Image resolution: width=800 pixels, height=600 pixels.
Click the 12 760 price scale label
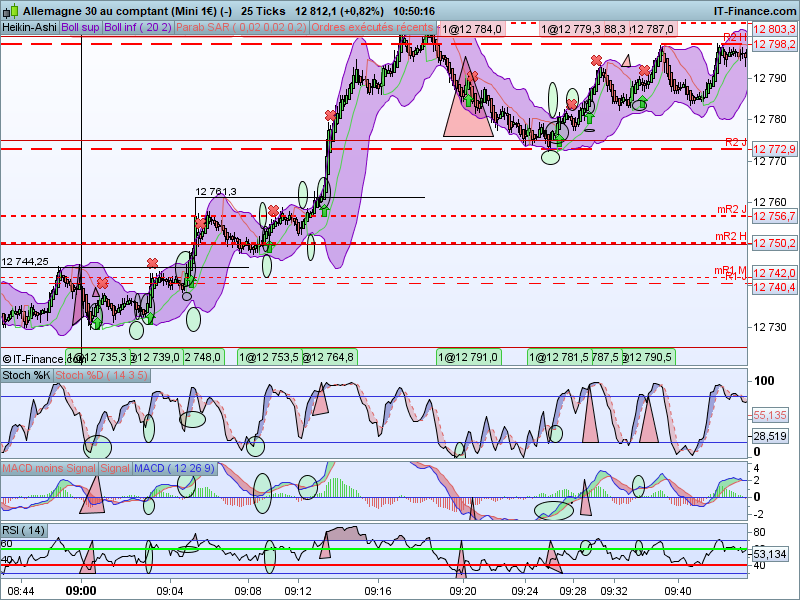coord(770,203)
